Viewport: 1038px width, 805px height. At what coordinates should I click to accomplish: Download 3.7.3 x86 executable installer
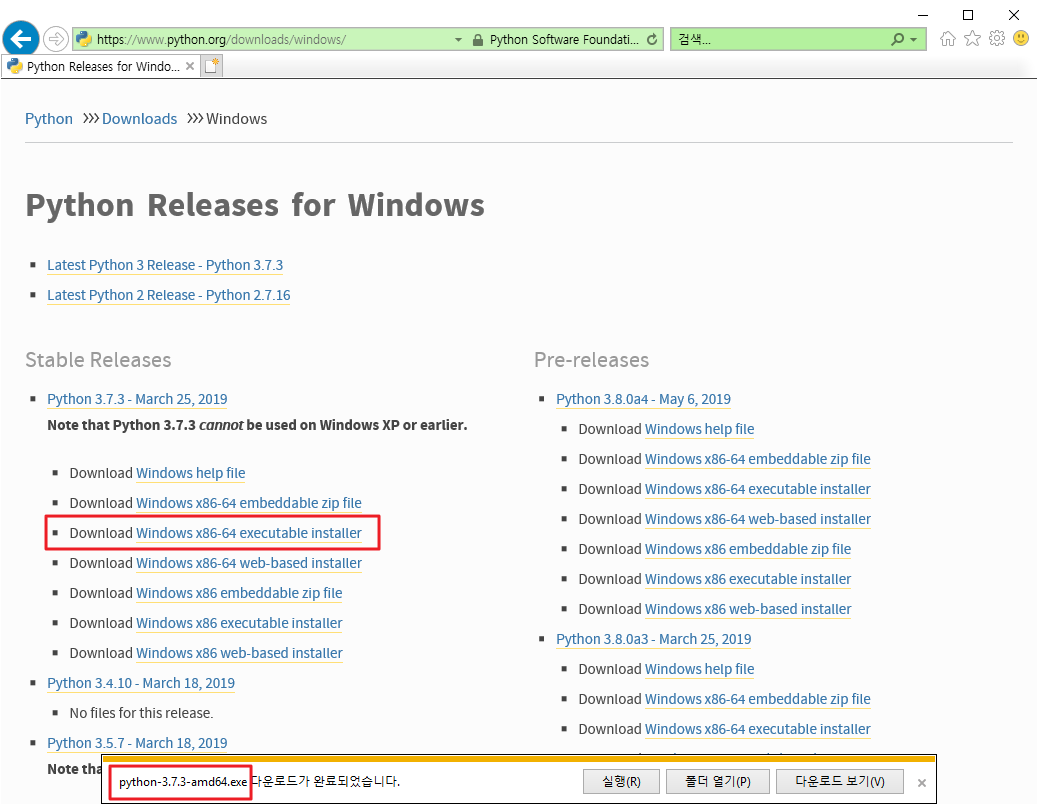[239, 623]
